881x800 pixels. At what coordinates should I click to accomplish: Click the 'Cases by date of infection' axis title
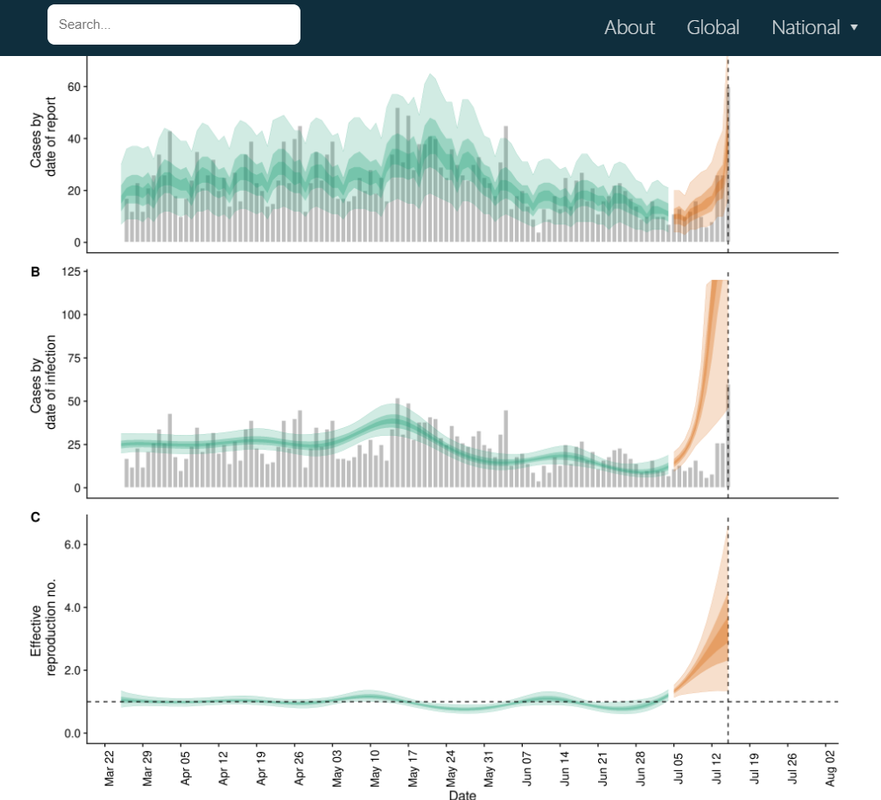pyautogui.click(x=43, y=382)
